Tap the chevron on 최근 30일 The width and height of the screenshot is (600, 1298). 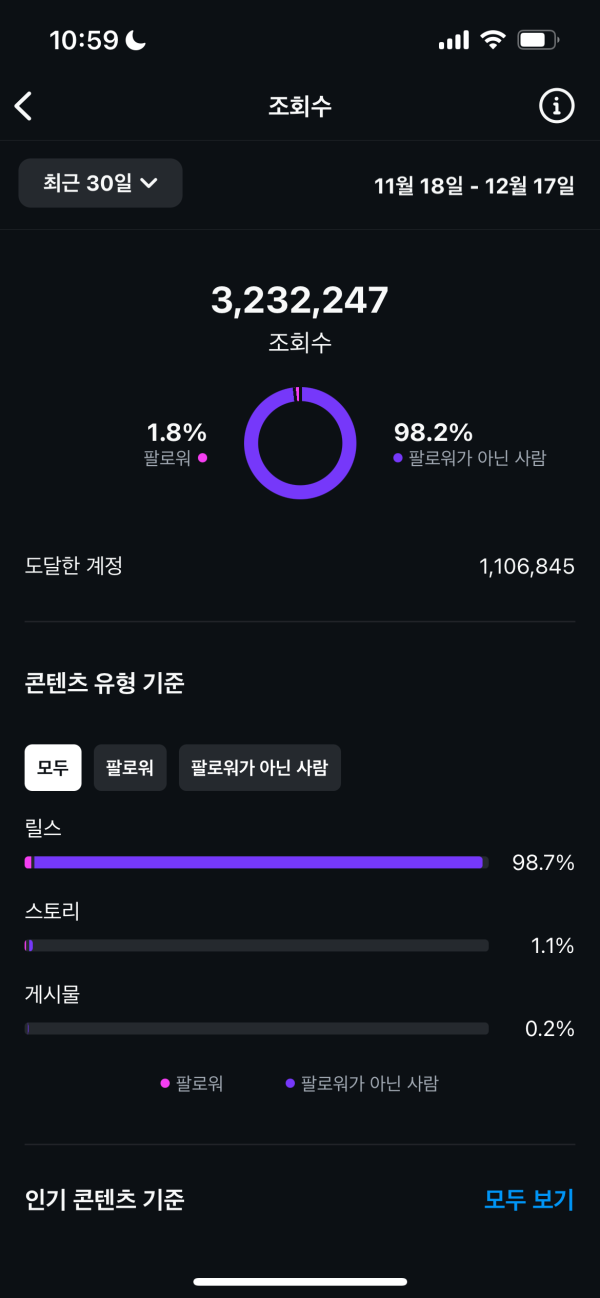pyautogui.click(x=150, y=183)
